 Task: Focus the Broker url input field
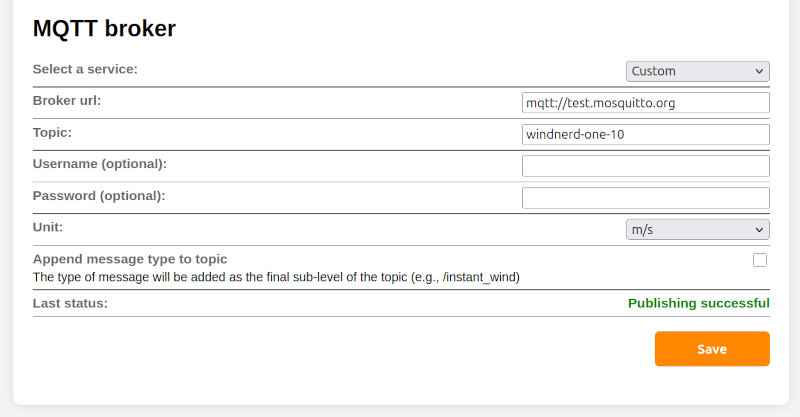(x=645, y=103)
